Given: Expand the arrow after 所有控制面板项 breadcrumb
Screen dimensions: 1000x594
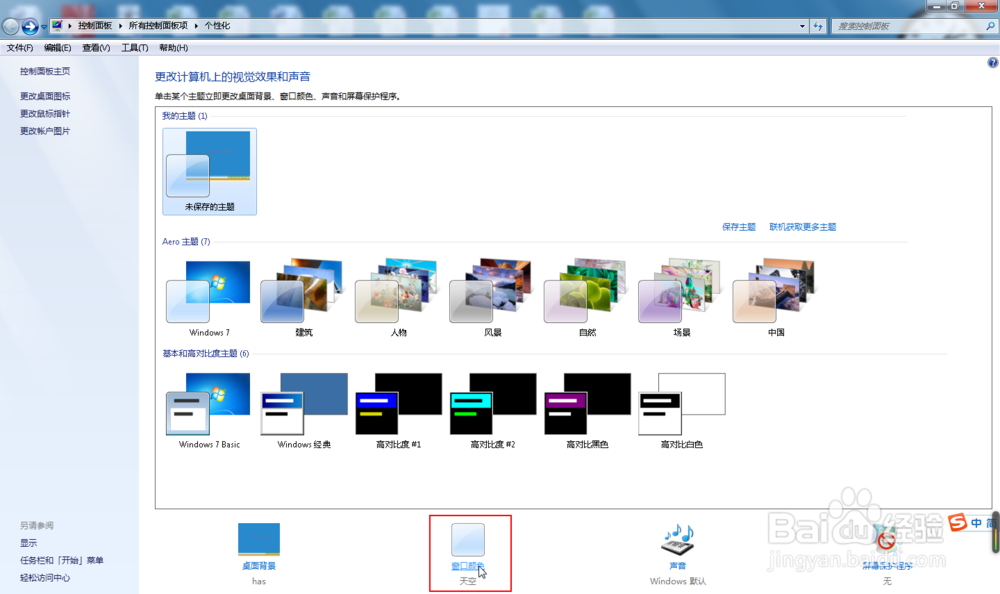Looking at the screenshot, I should (x=196, y=26).
